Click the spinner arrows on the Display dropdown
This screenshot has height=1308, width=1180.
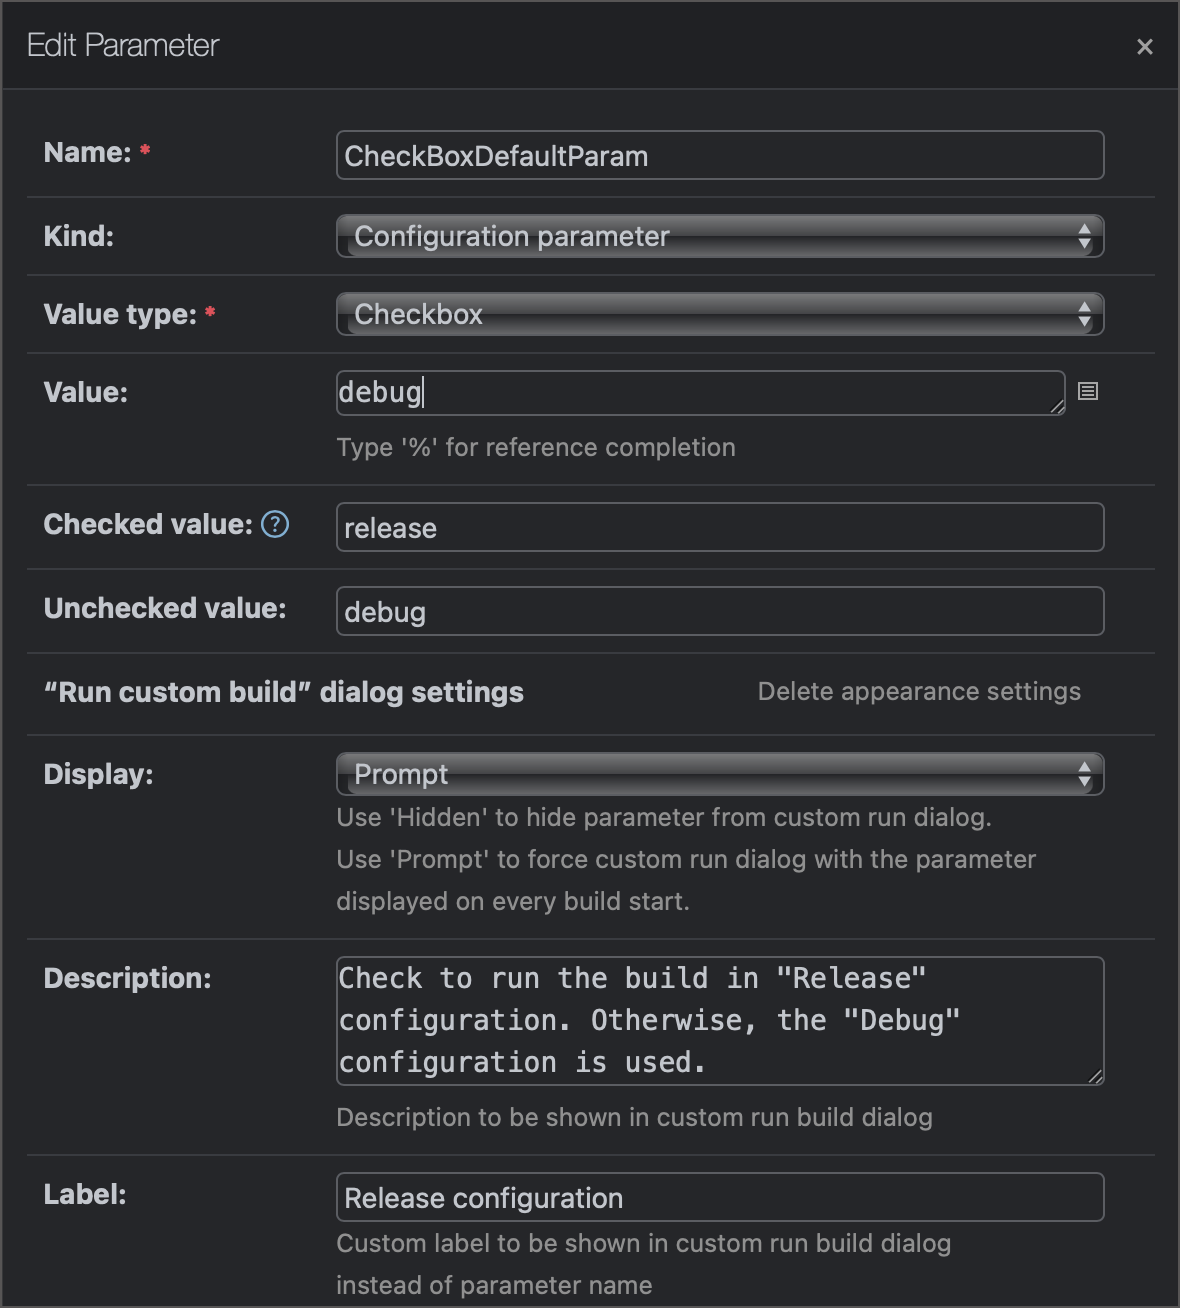[1087, 773]
